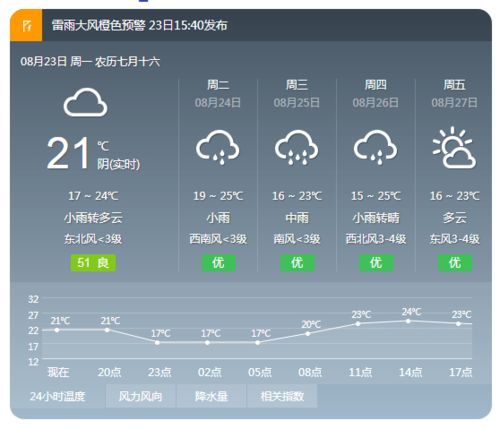Click the 14点 time axis label
The image size is (500, 429).
[411, 372]
